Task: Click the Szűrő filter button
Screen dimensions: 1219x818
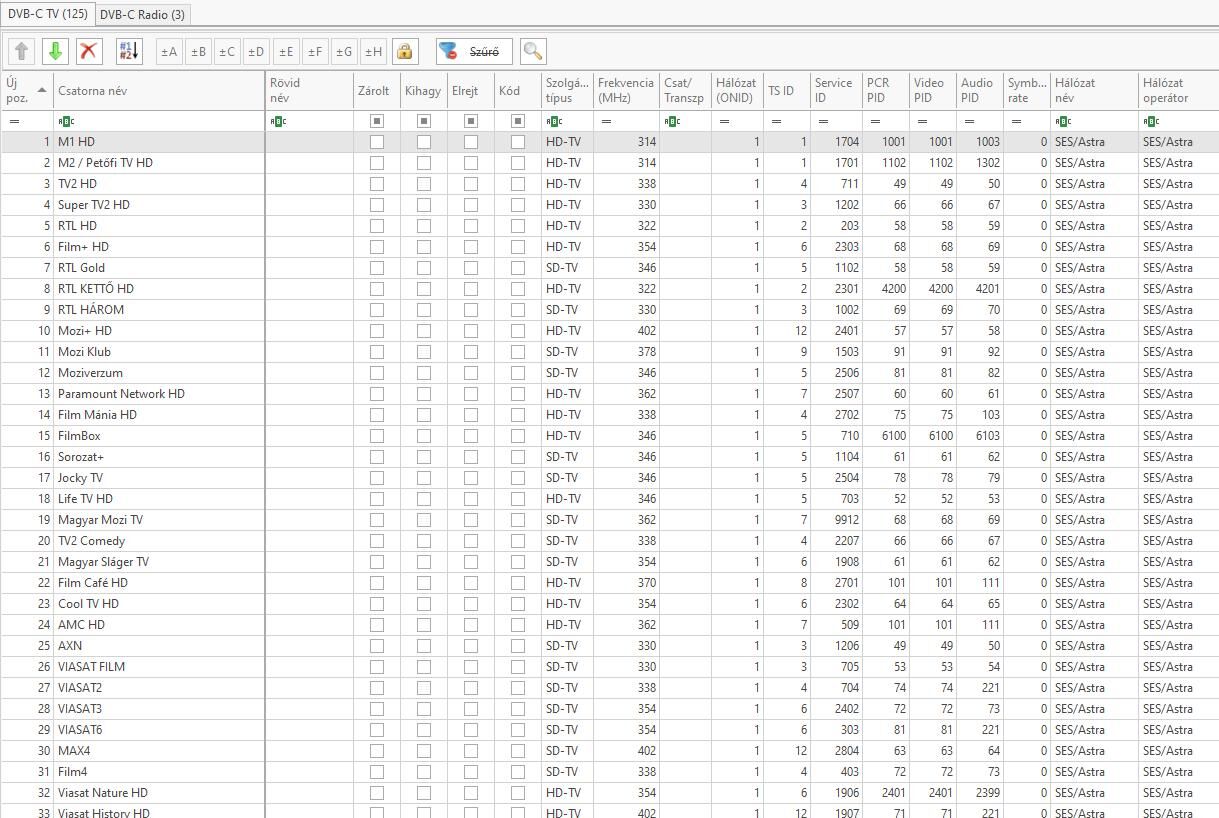Action: (474, 52)
